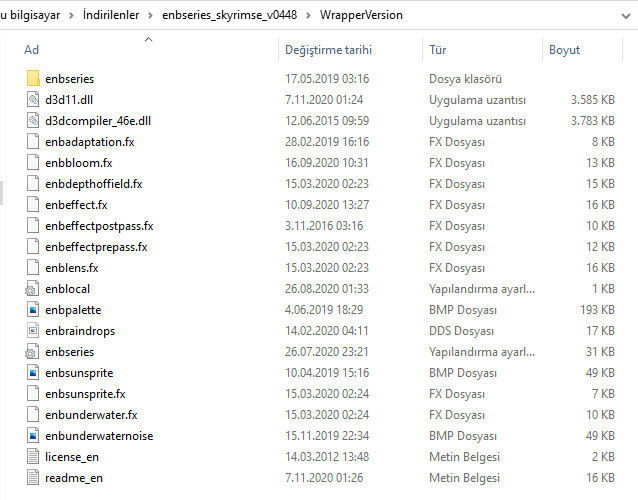The image size is (638, 500).
Task: Select the enbsunsprite BMP image icon
Action: pos(33,373)
